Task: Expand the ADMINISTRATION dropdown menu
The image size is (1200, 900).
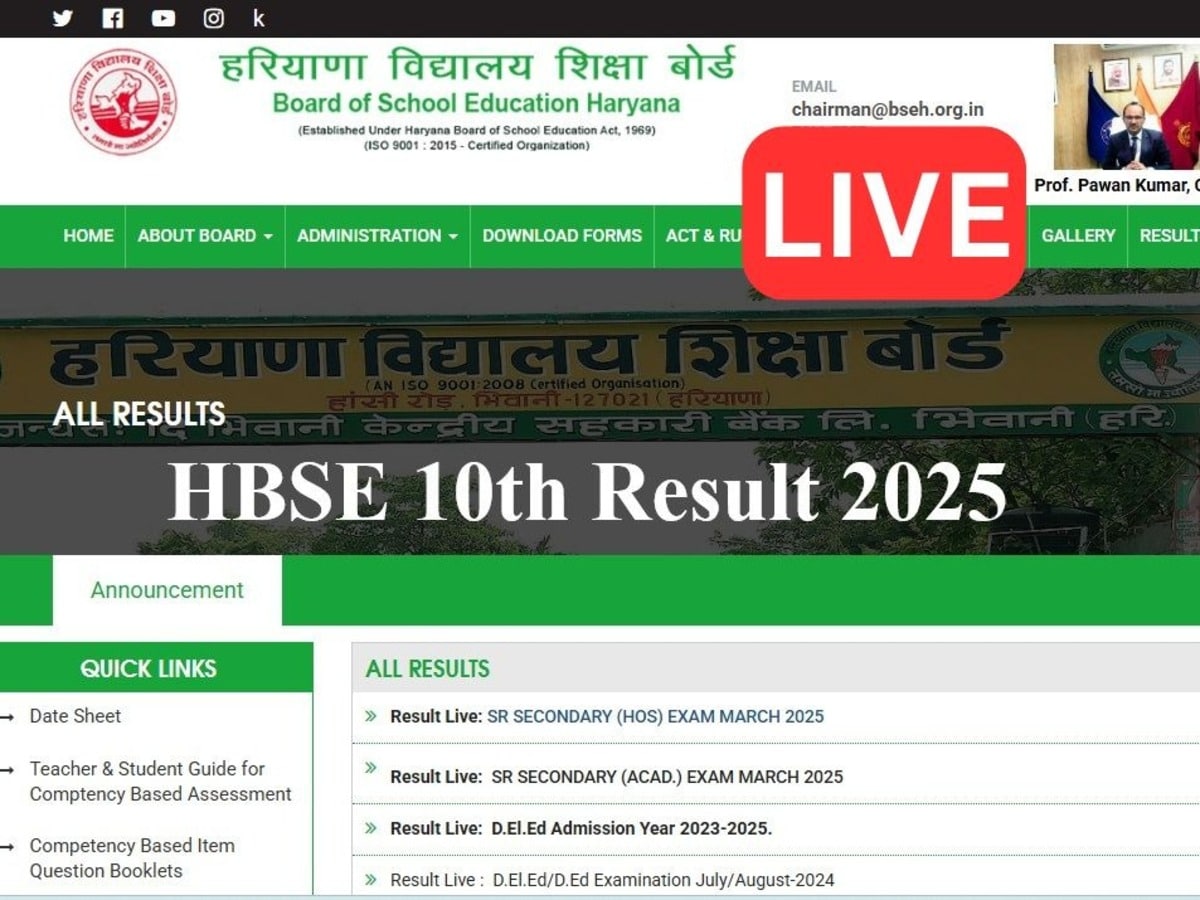Action: (x=377, y=236)
